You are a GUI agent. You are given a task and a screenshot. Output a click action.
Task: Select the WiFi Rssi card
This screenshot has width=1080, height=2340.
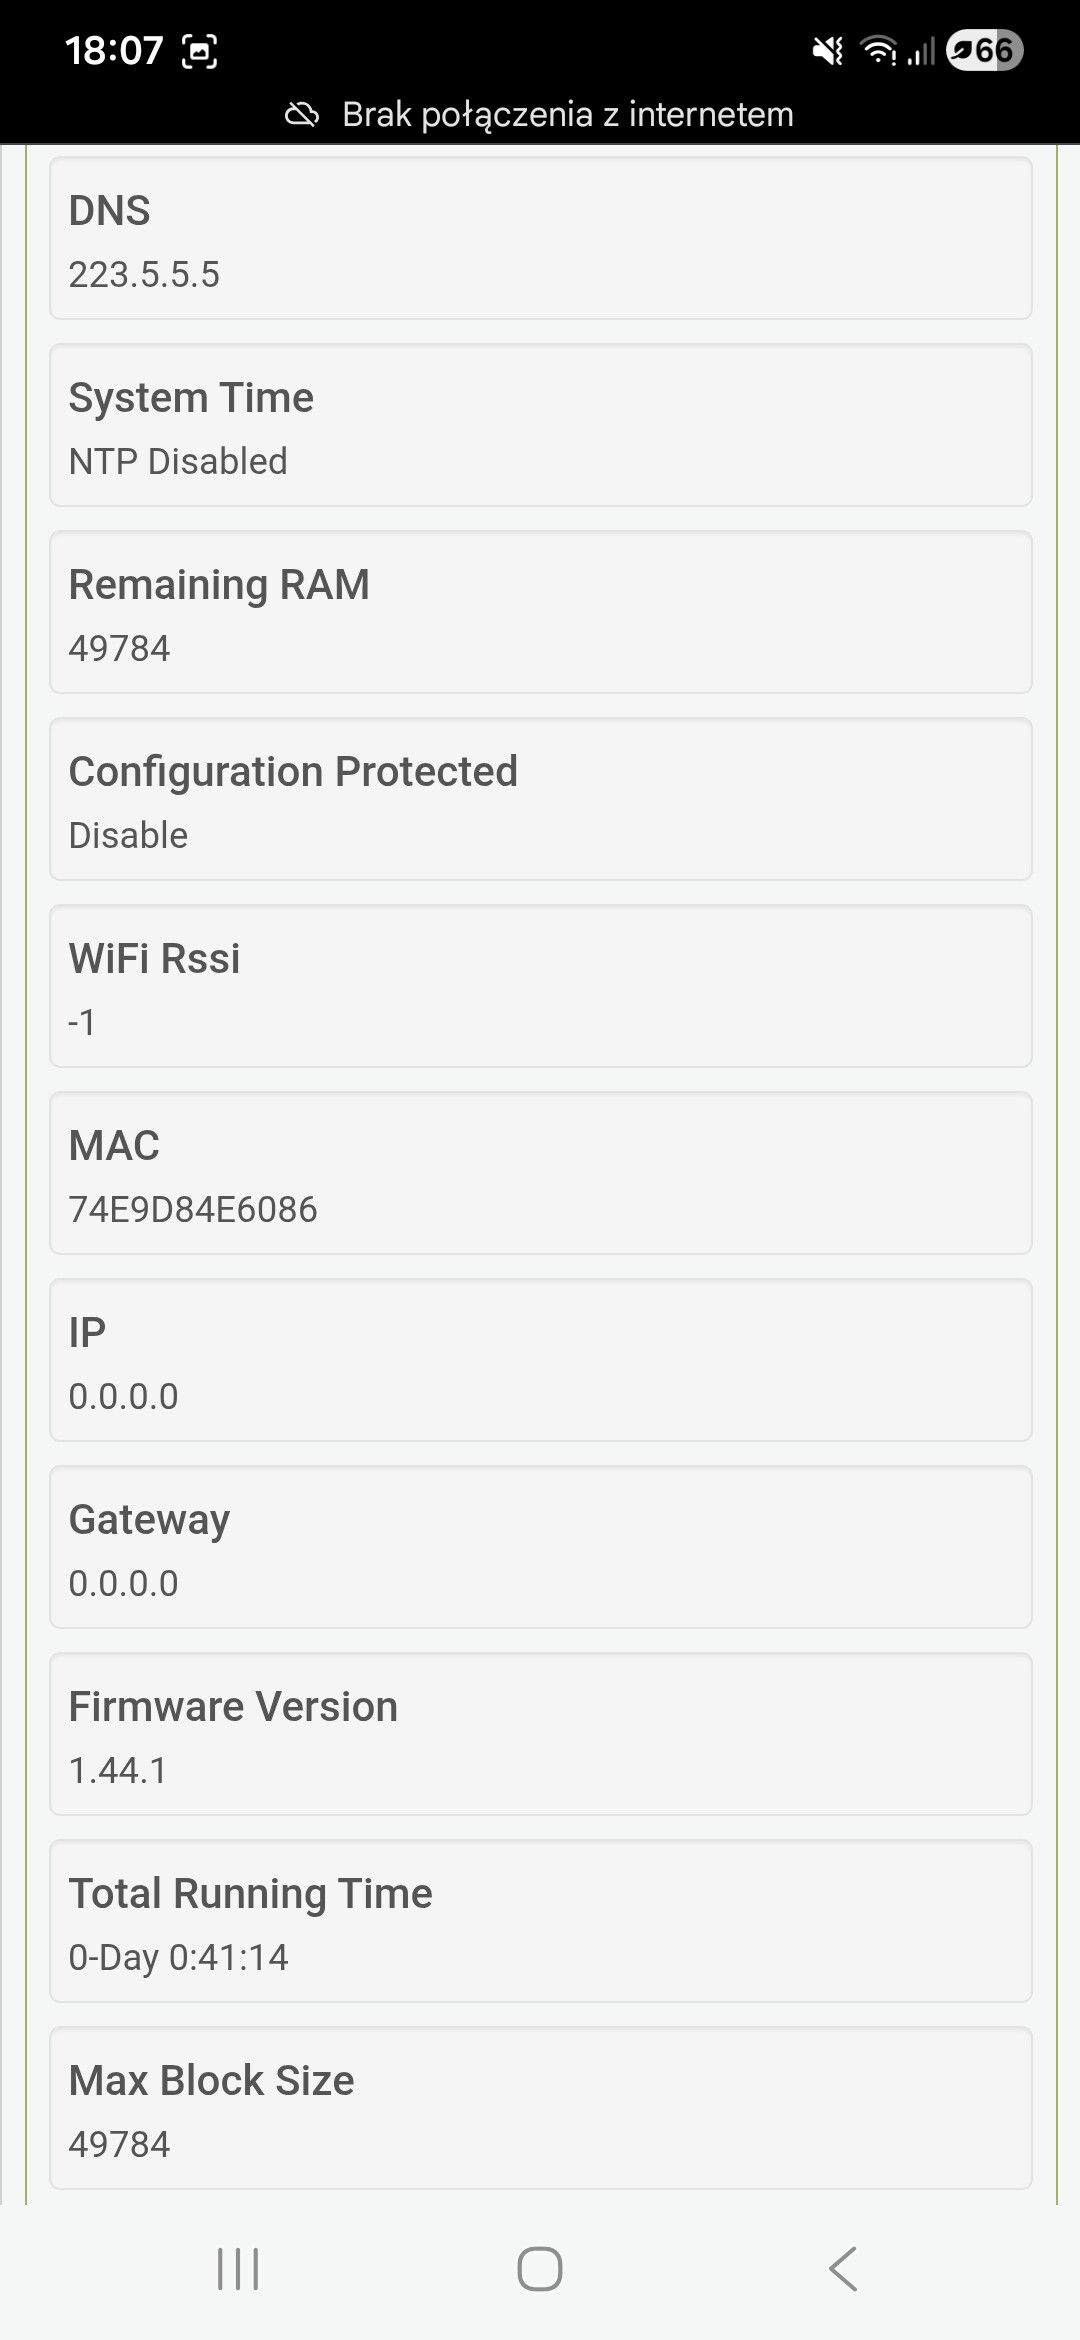coord(540,986)
